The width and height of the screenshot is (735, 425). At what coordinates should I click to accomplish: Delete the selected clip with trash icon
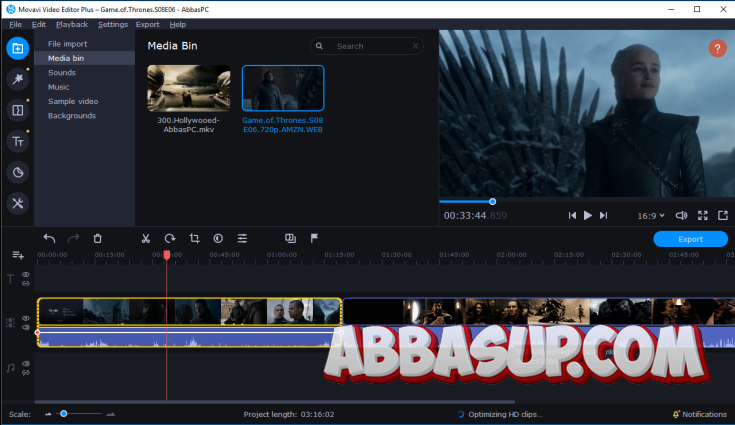pos(98,239)
